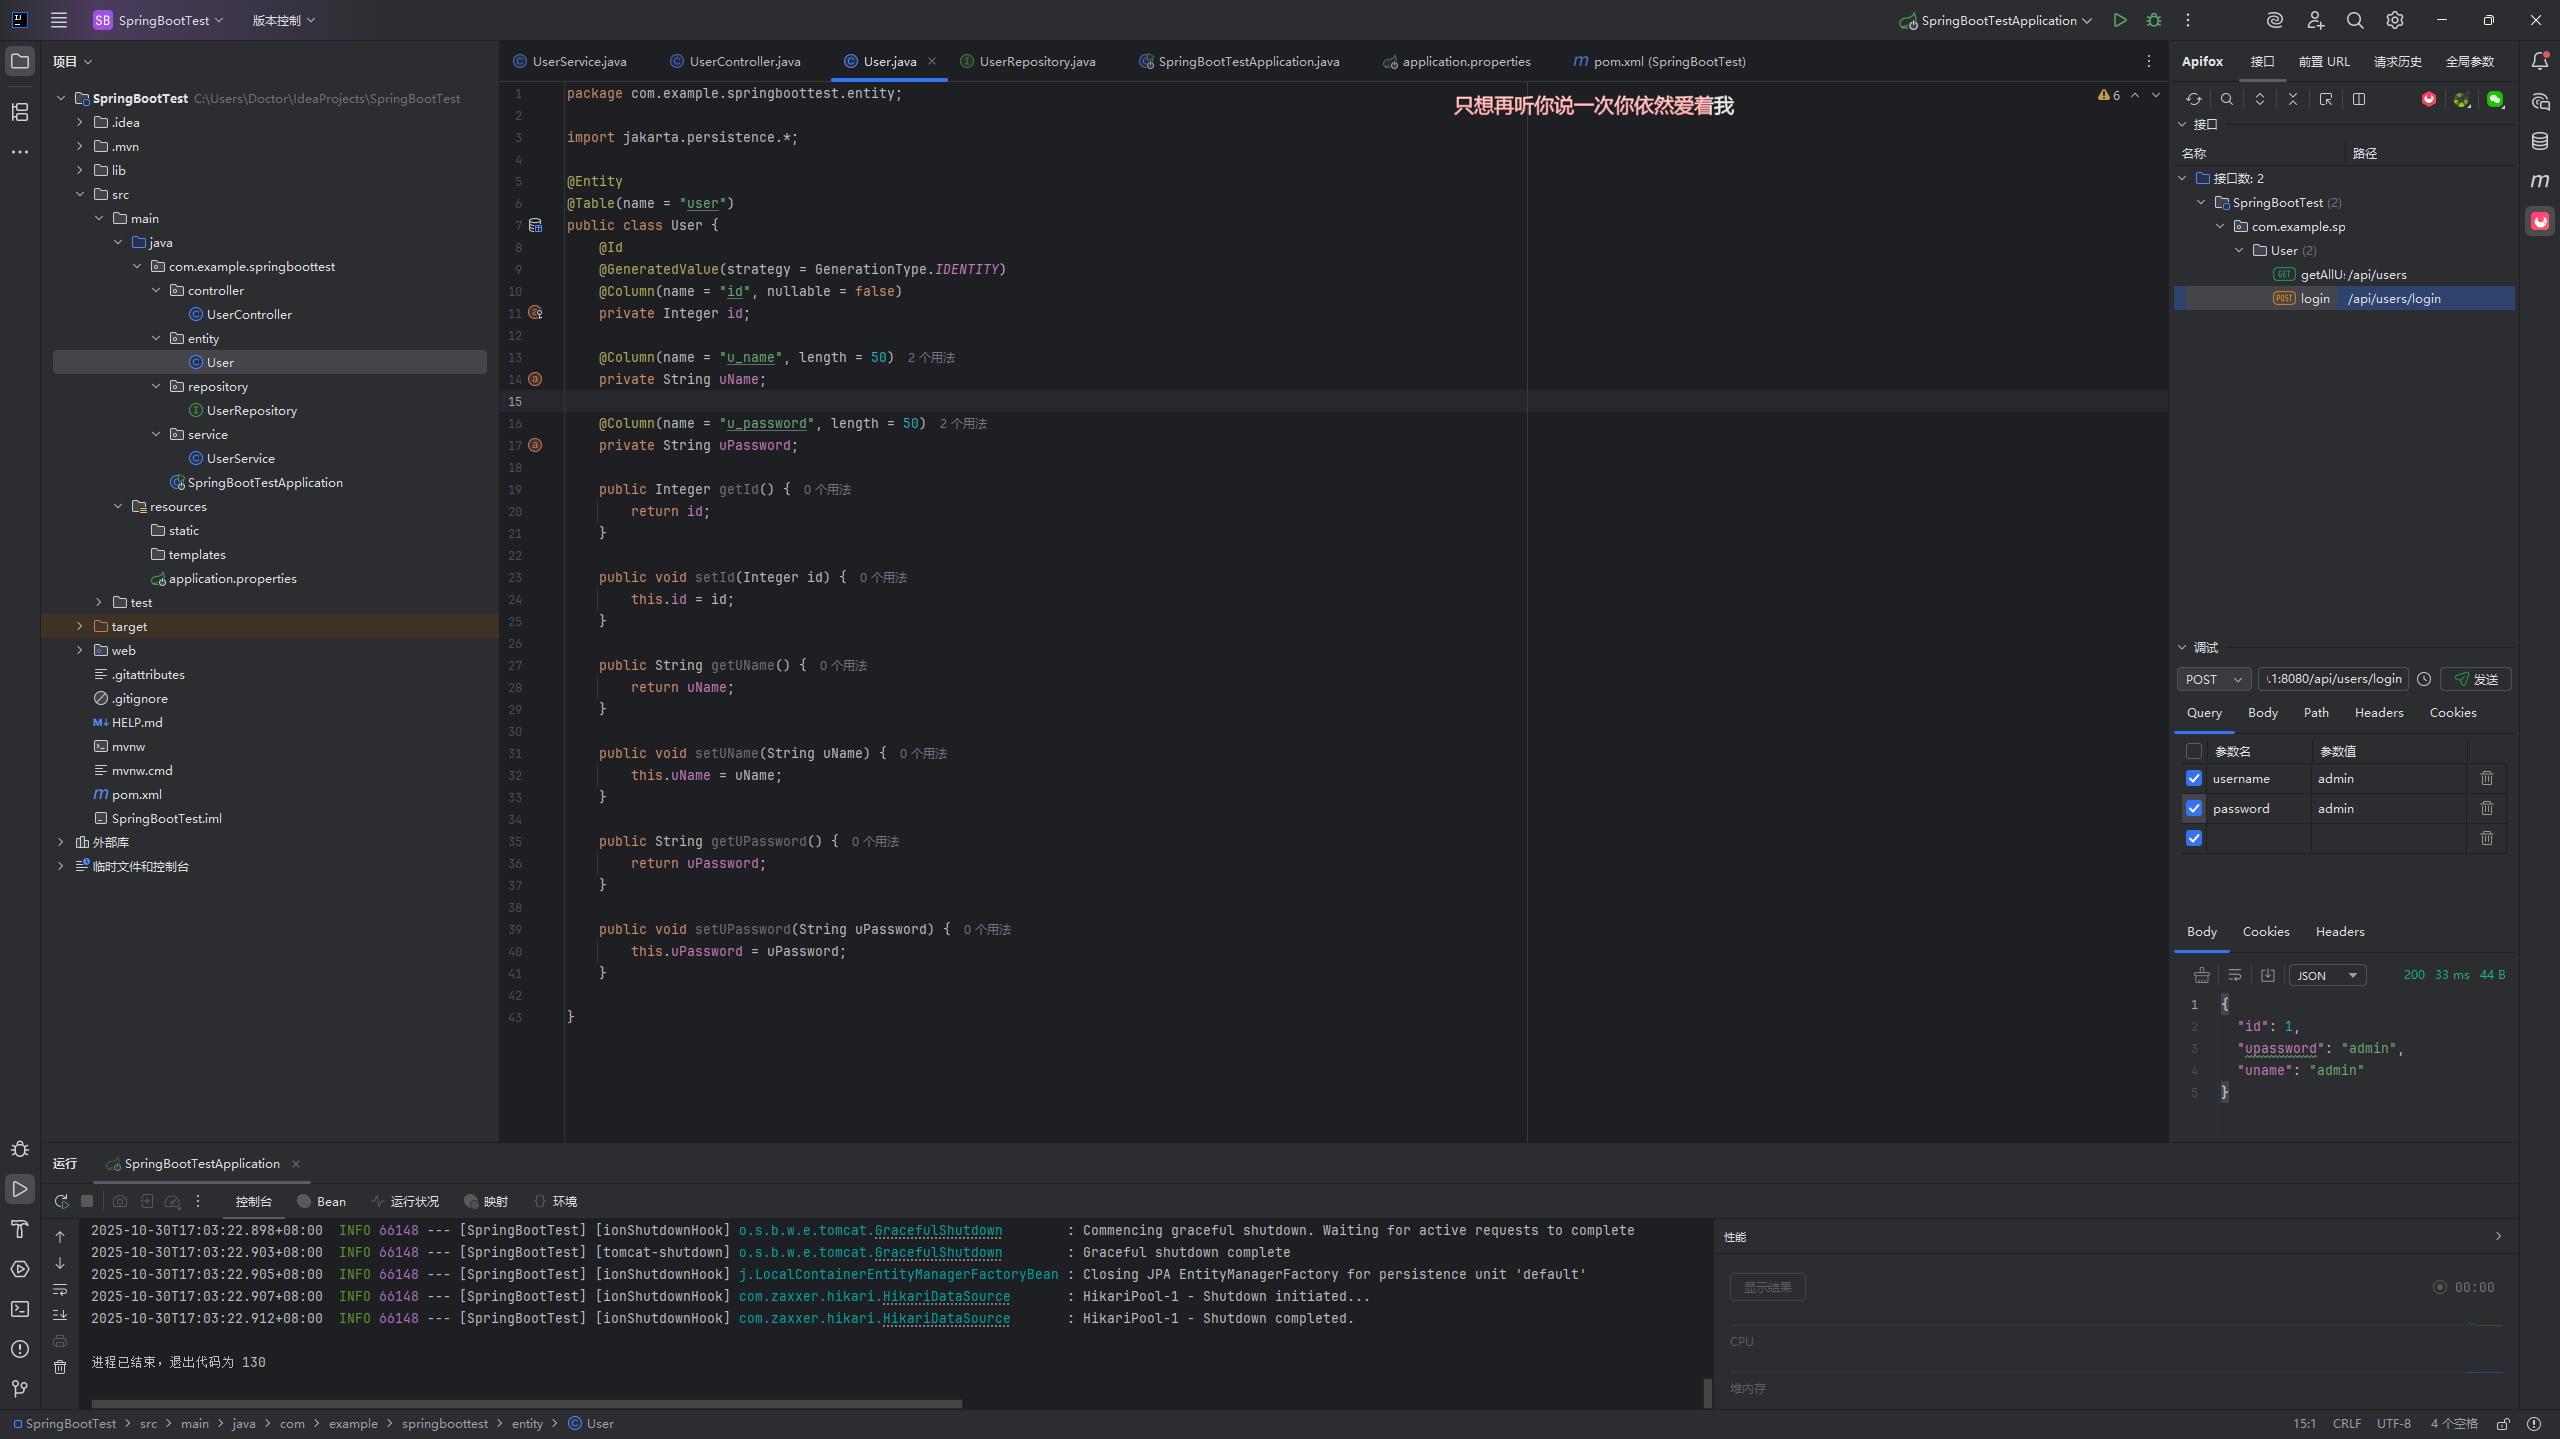Switch to UserController.java editor tab
The height and width of the screenshot is (1439, 2560).
coord(744,61)
